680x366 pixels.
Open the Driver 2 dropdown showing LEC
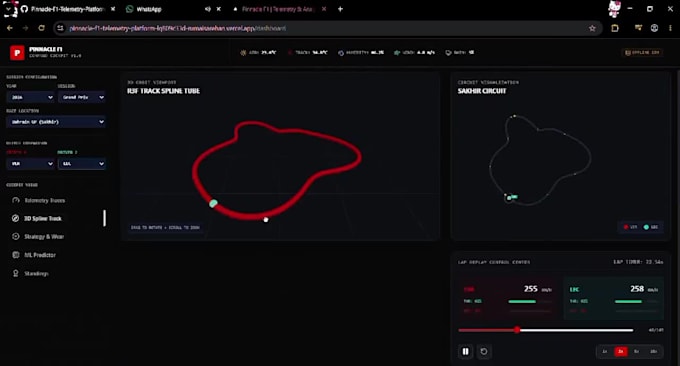click(82, 163)
